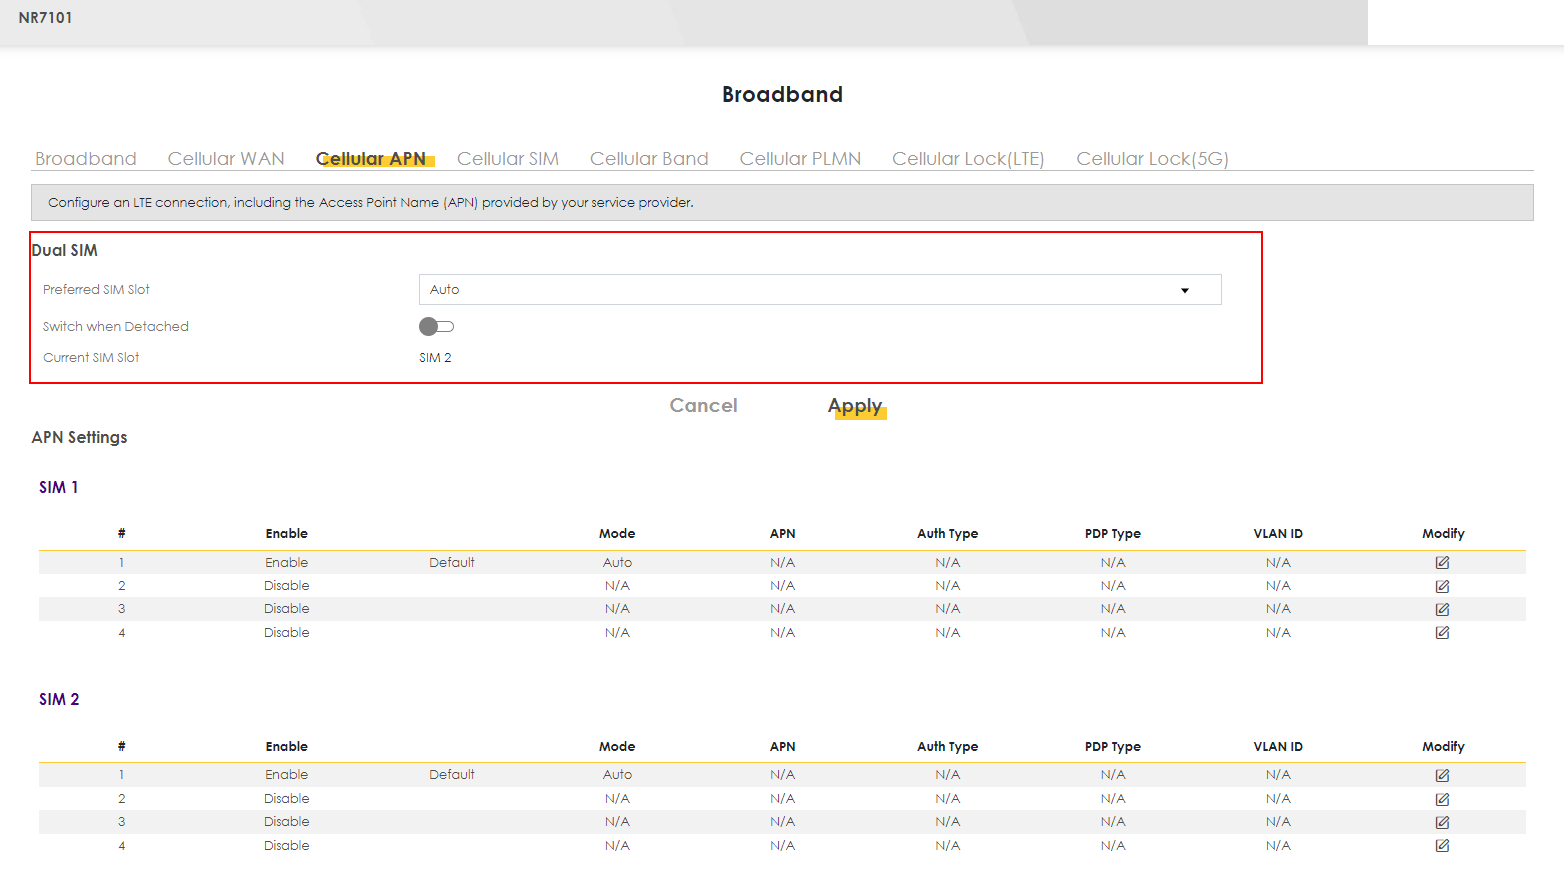Edit SIM 1 APN entry 4

1442,632
